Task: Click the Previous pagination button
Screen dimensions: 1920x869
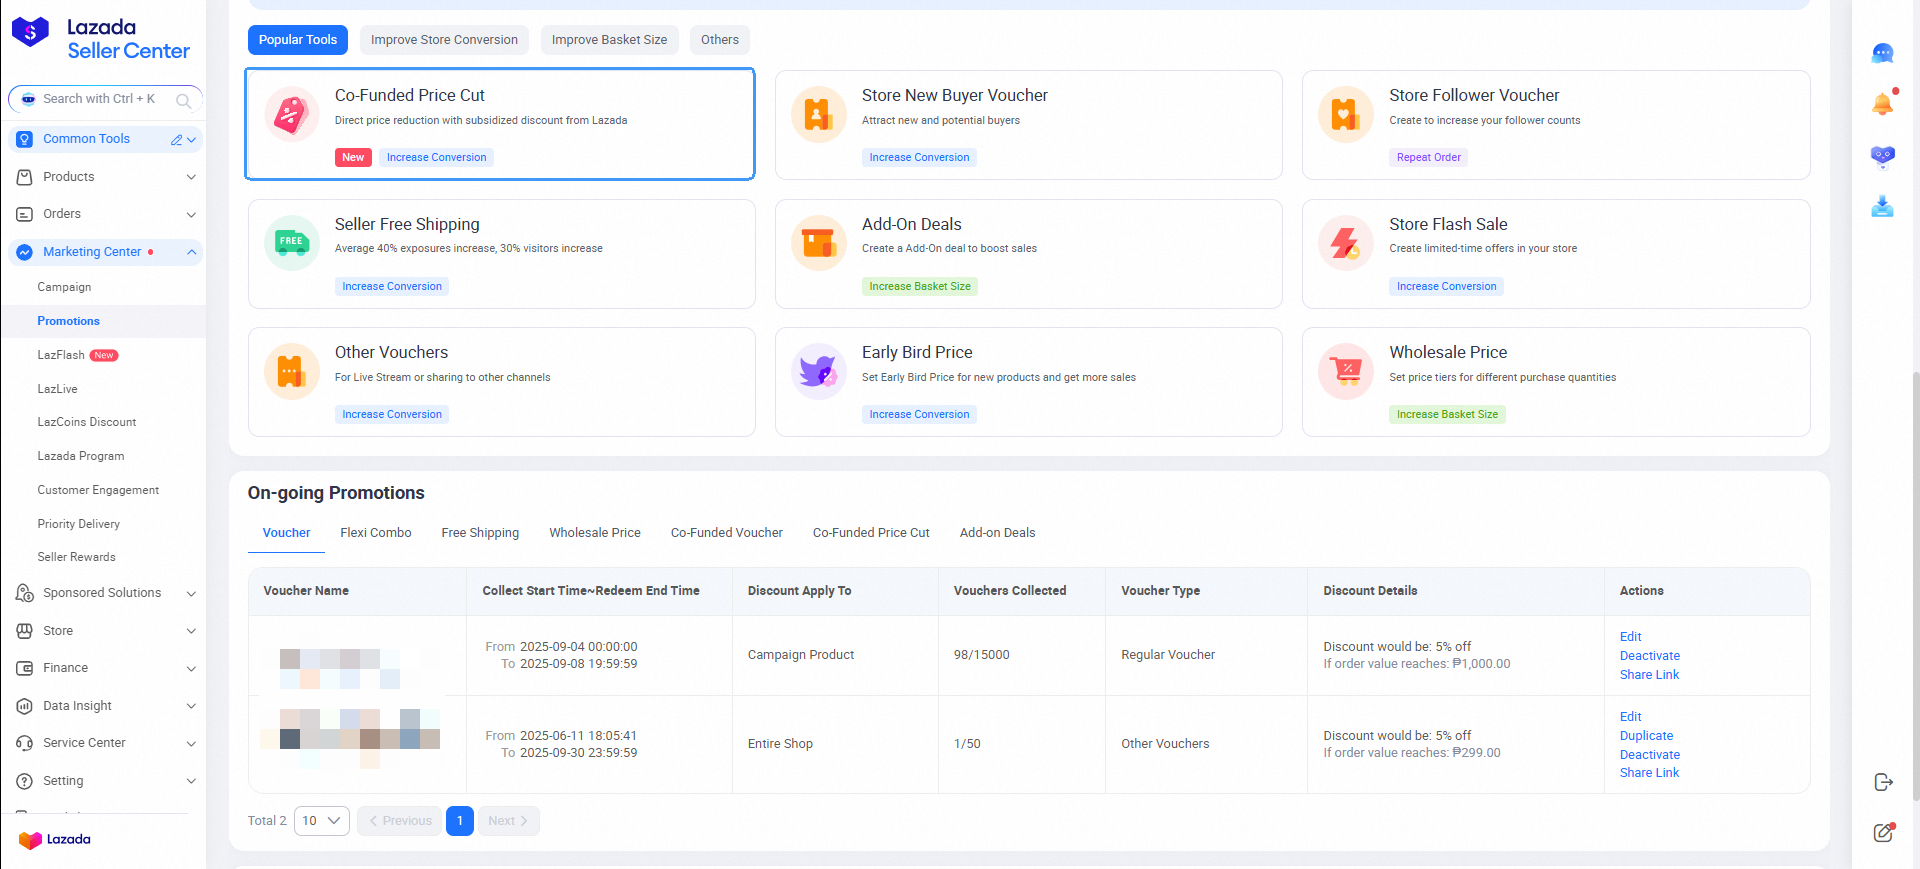Action: tap(400, 821)
